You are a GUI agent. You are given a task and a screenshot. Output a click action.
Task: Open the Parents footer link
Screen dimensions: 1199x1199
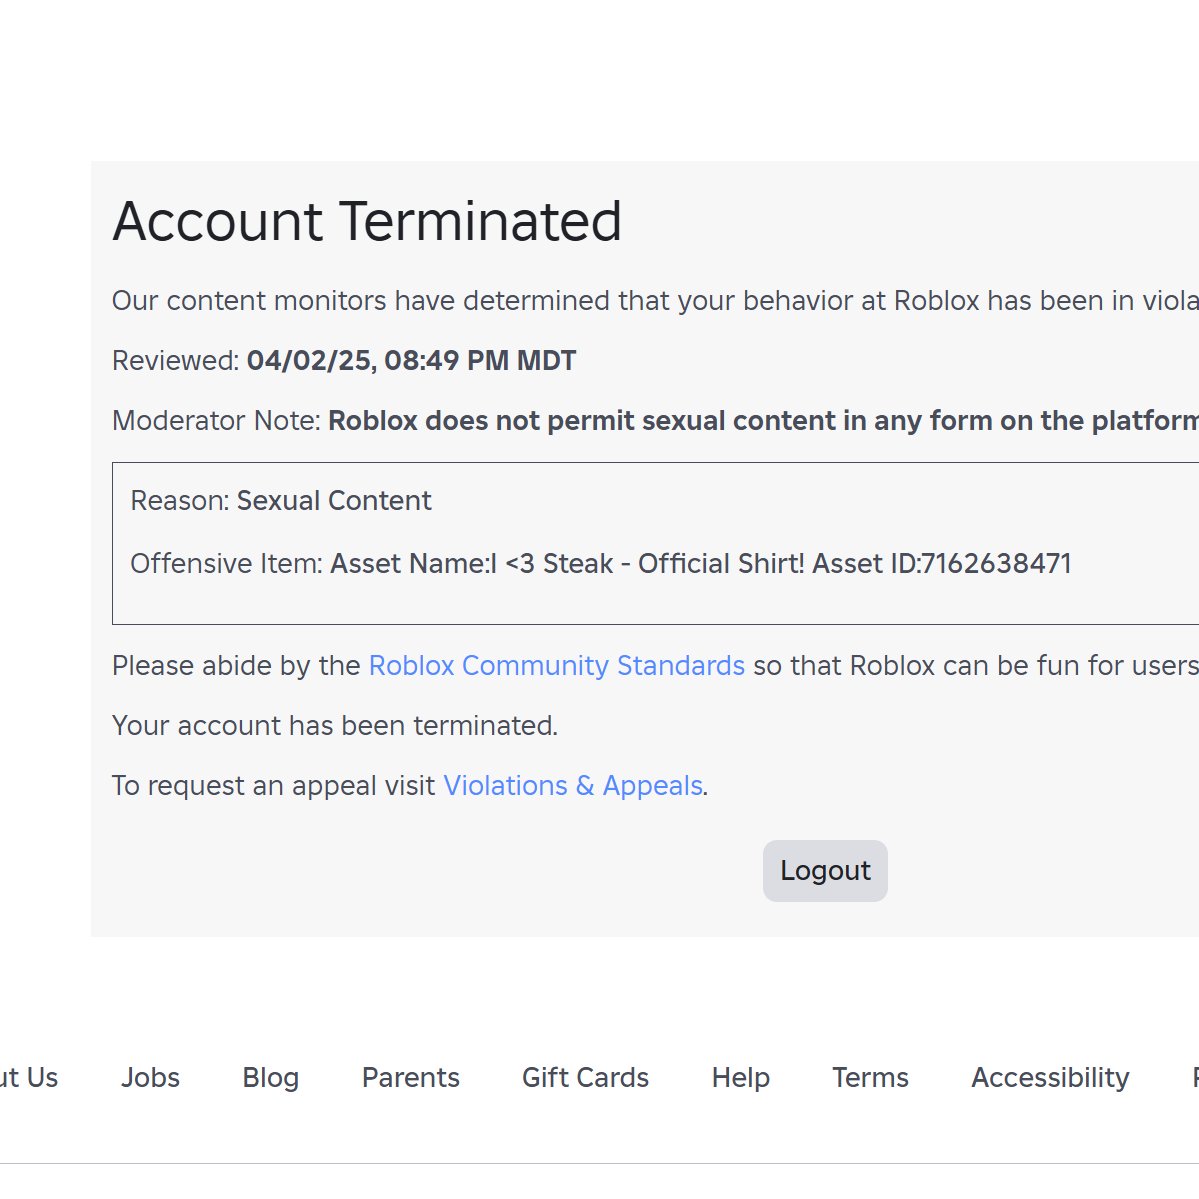pyautogui.click(x=410, y=1077)
